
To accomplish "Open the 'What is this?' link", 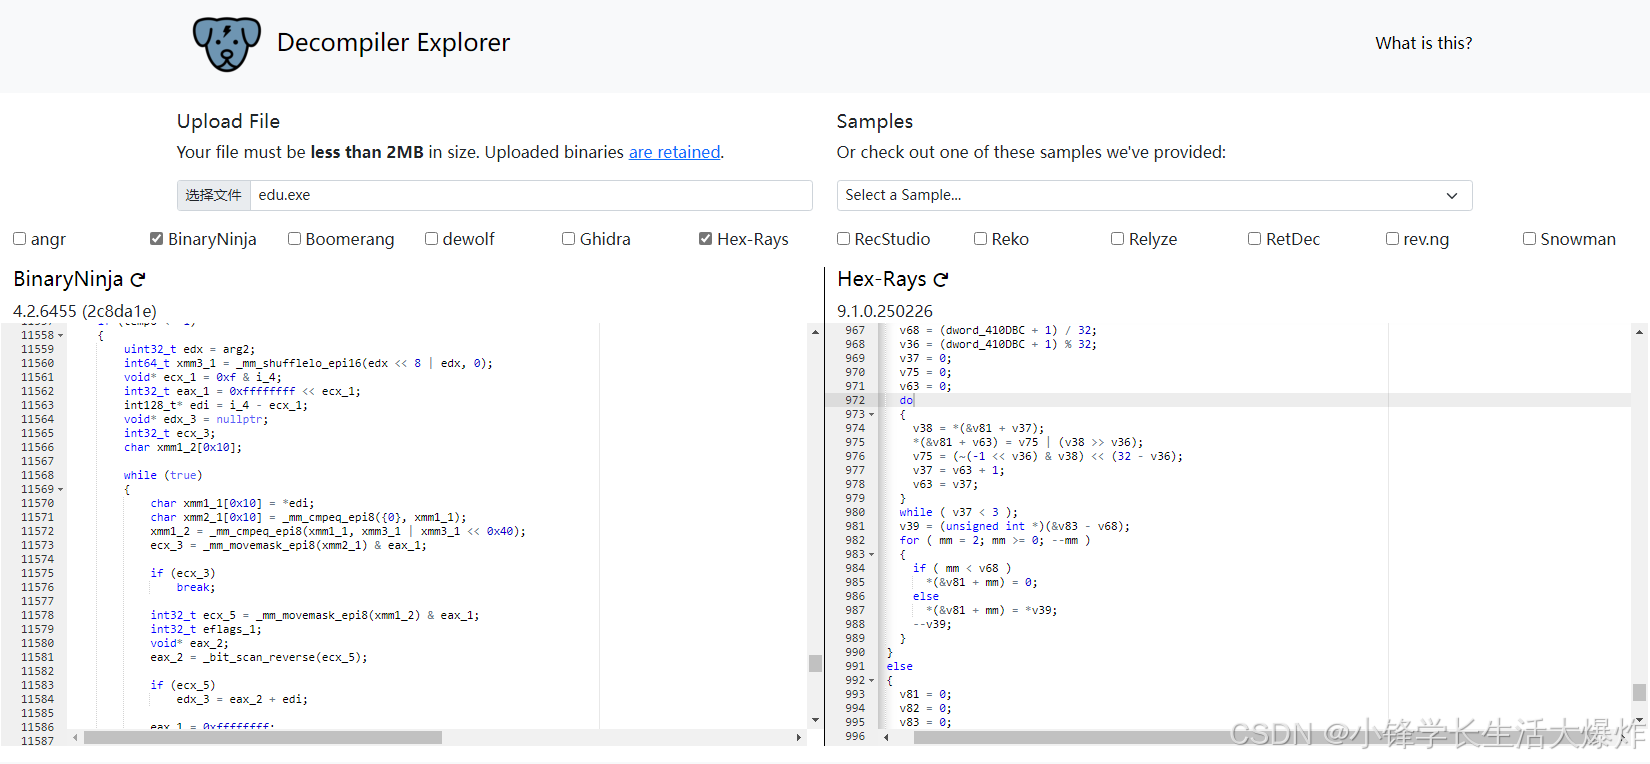I will click(x=1423, y=43).
